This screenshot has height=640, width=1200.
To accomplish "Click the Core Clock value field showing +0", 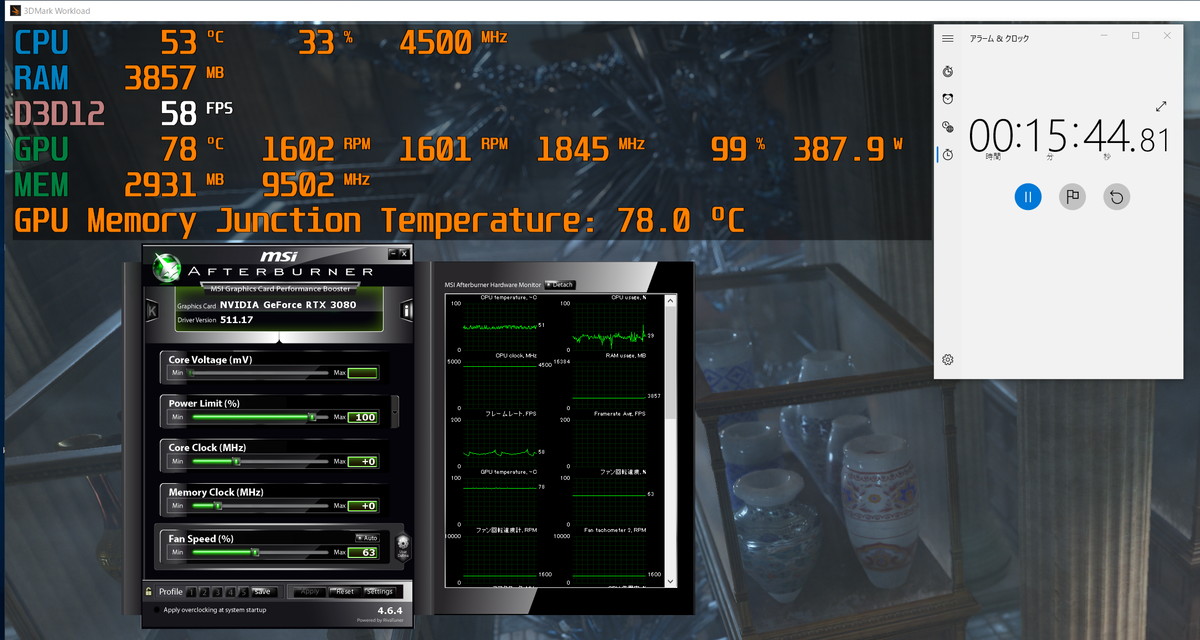I will (x=362, y=461).
